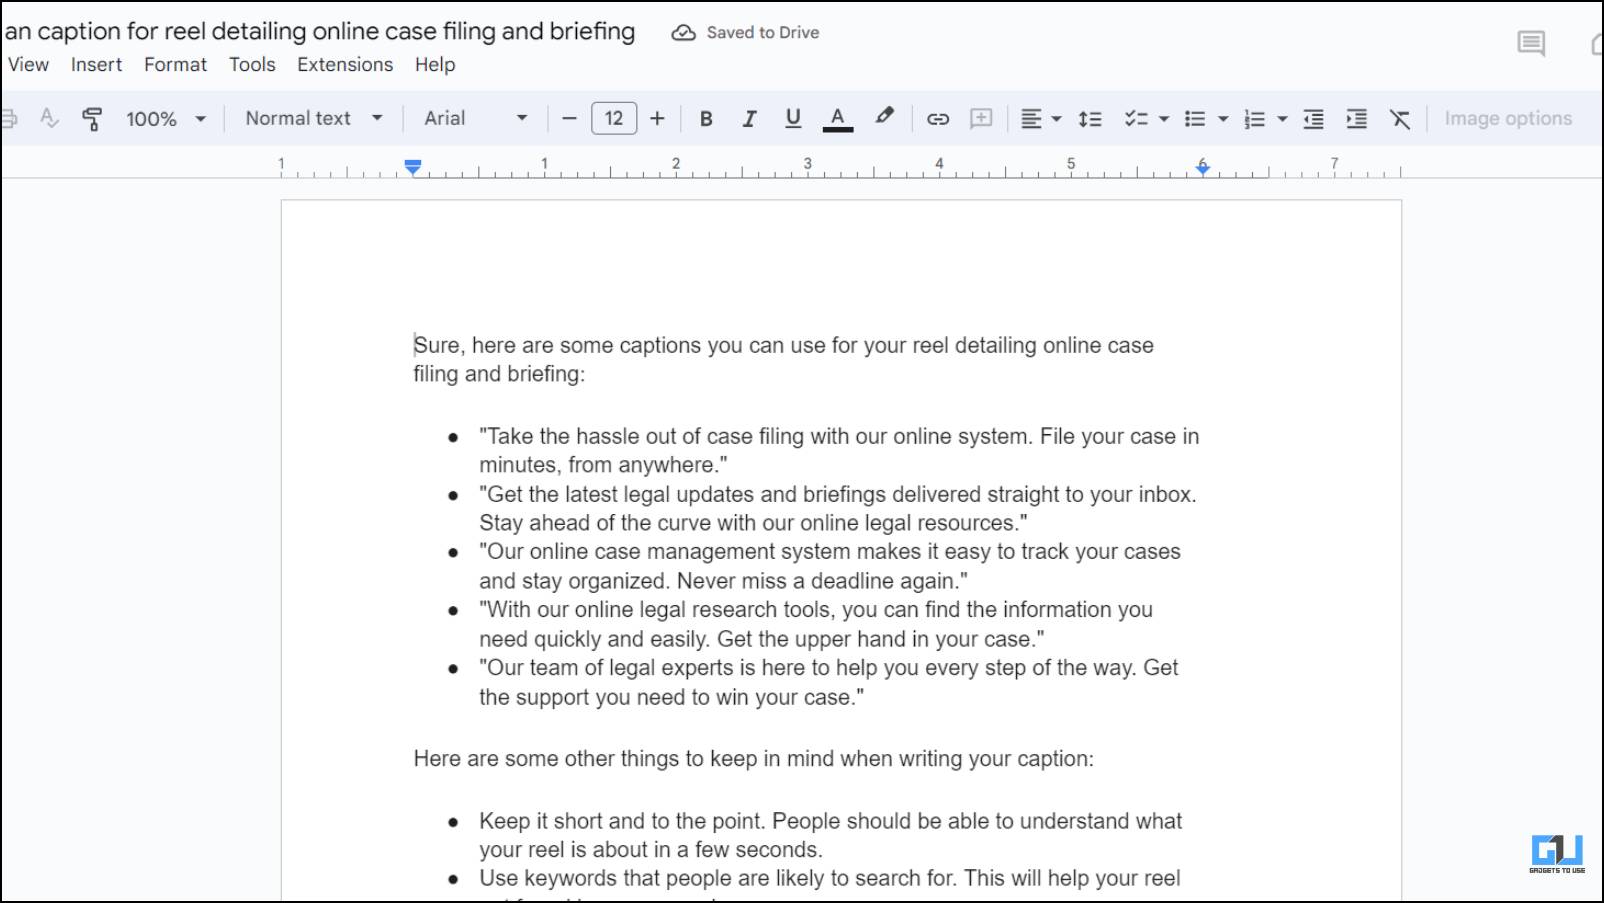1604x903 pixels.
Task: Click the document title text
Action: (319, 31)
